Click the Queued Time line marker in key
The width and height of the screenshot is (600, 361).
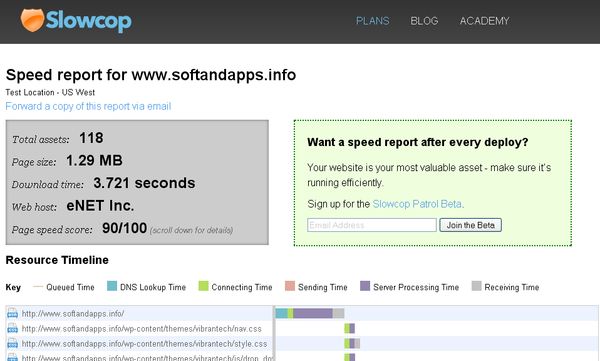[38, 287]
